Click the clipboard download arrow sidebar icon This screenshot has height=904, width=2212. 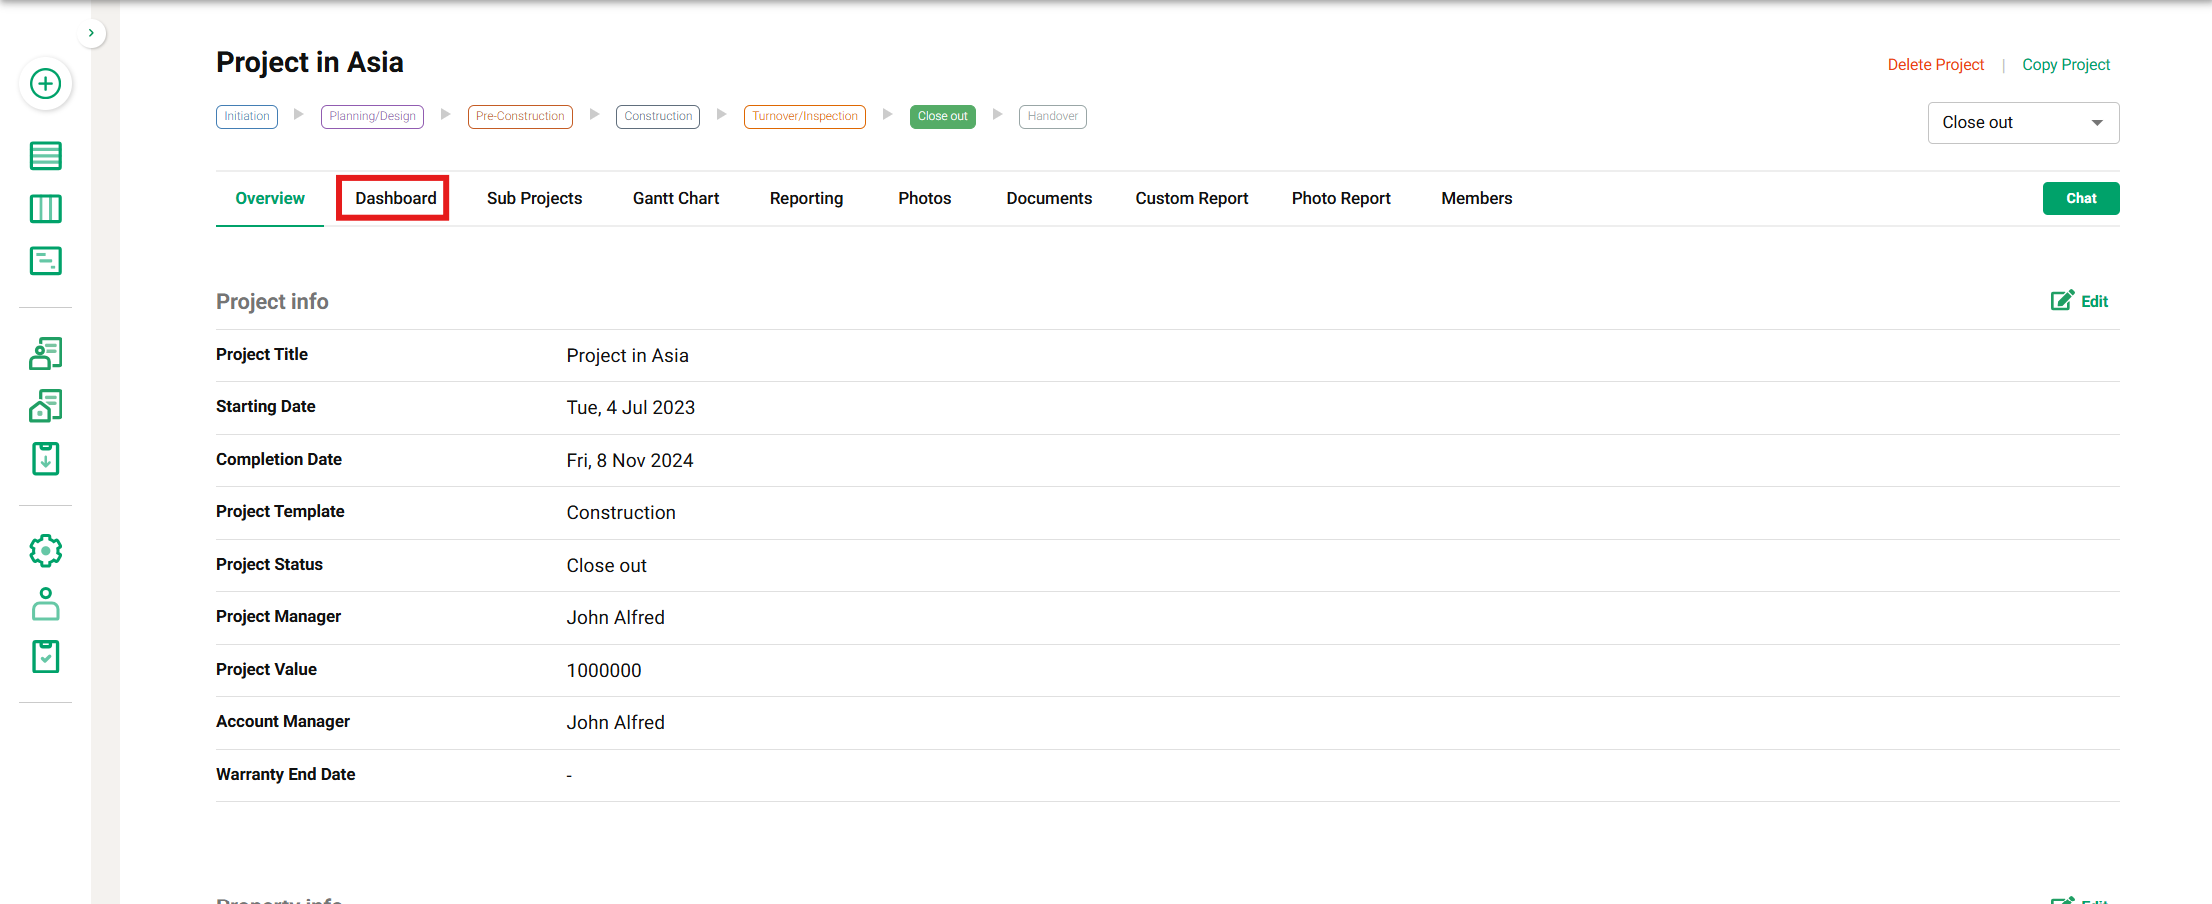click(45, 459)
